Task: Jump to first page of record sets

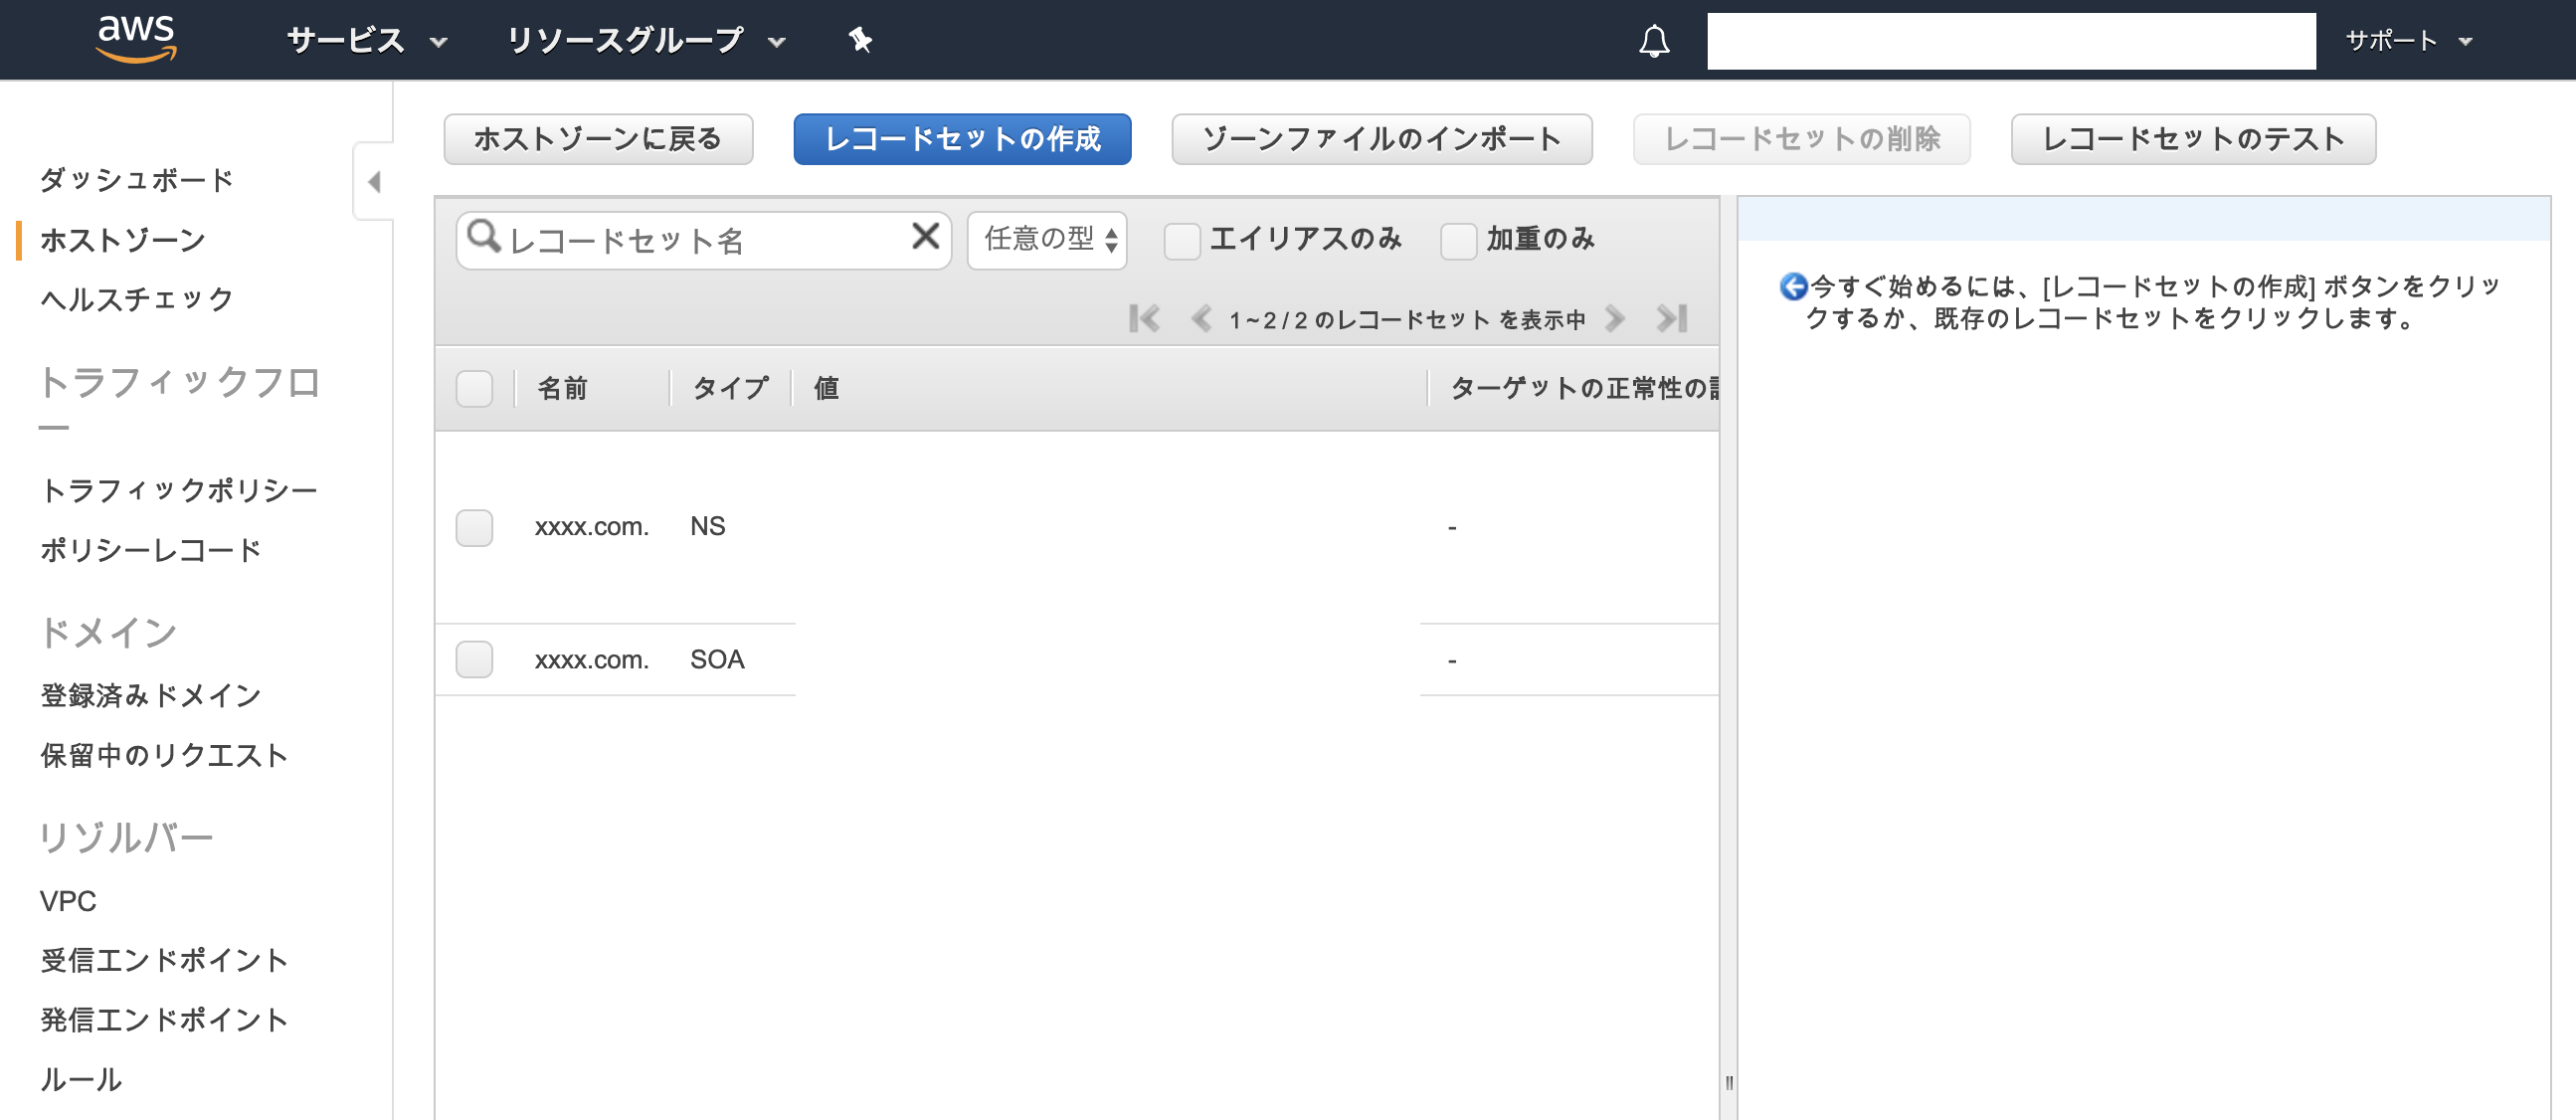Action: point(1146,318)
